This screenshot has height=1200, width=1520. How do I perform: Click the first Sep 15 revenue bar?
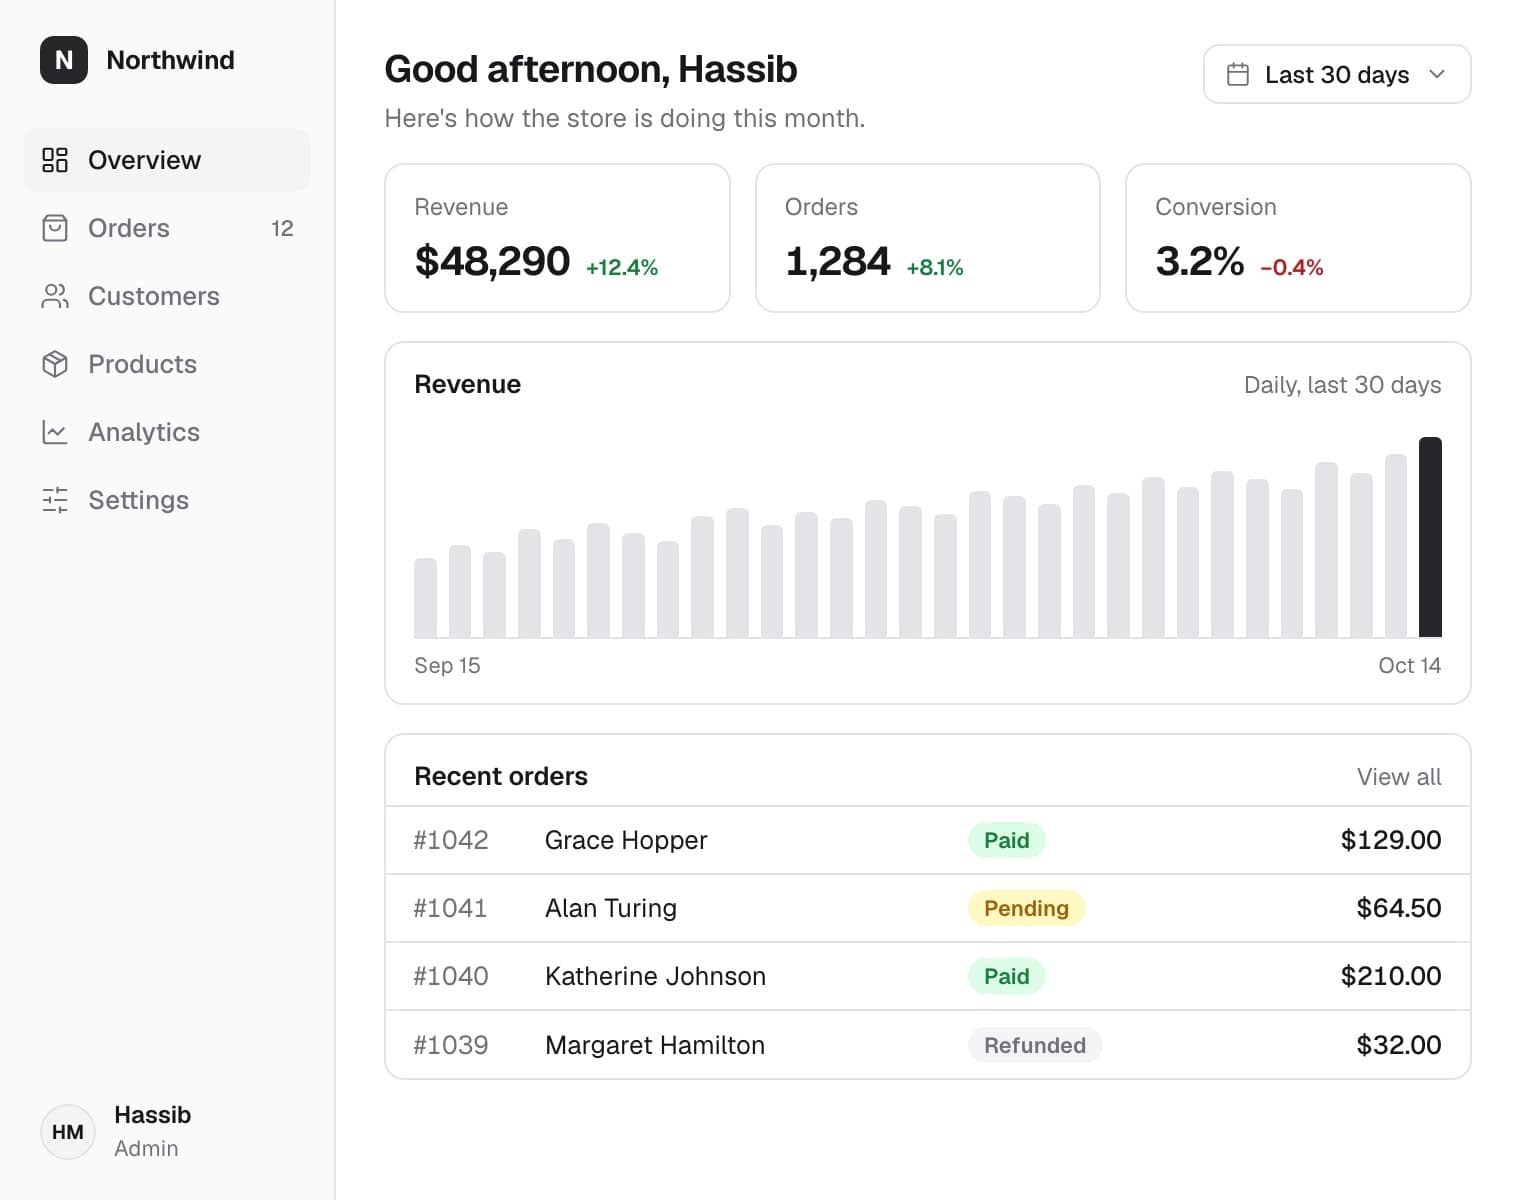pyautogui.click(x=426, y=598)
